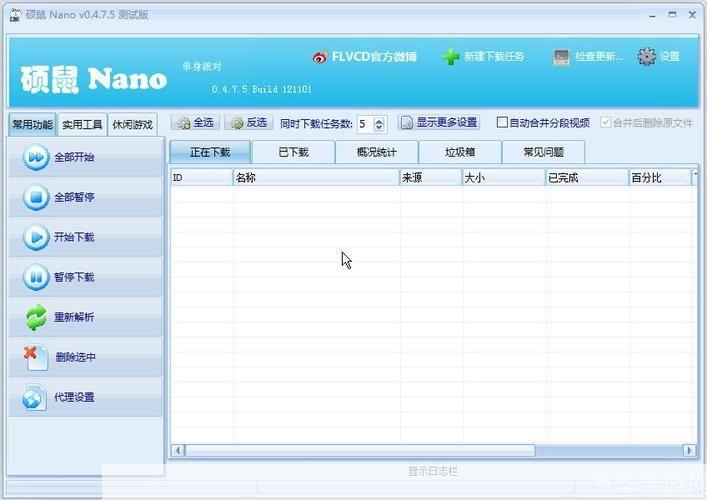Click the app icon in title bar
Image resolution: width=707 pixels, height=500 pixels.
[x=15, y=15]
